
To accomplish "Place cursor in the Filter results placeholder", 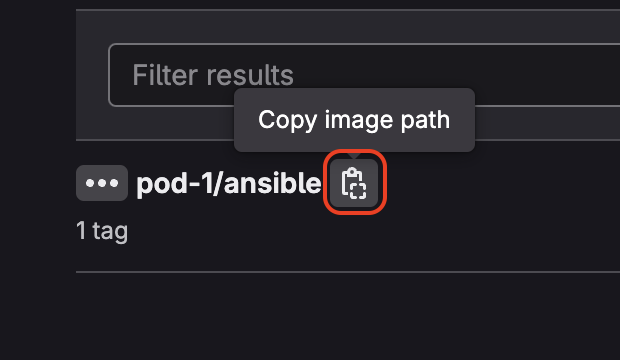I will click(213, 75).
